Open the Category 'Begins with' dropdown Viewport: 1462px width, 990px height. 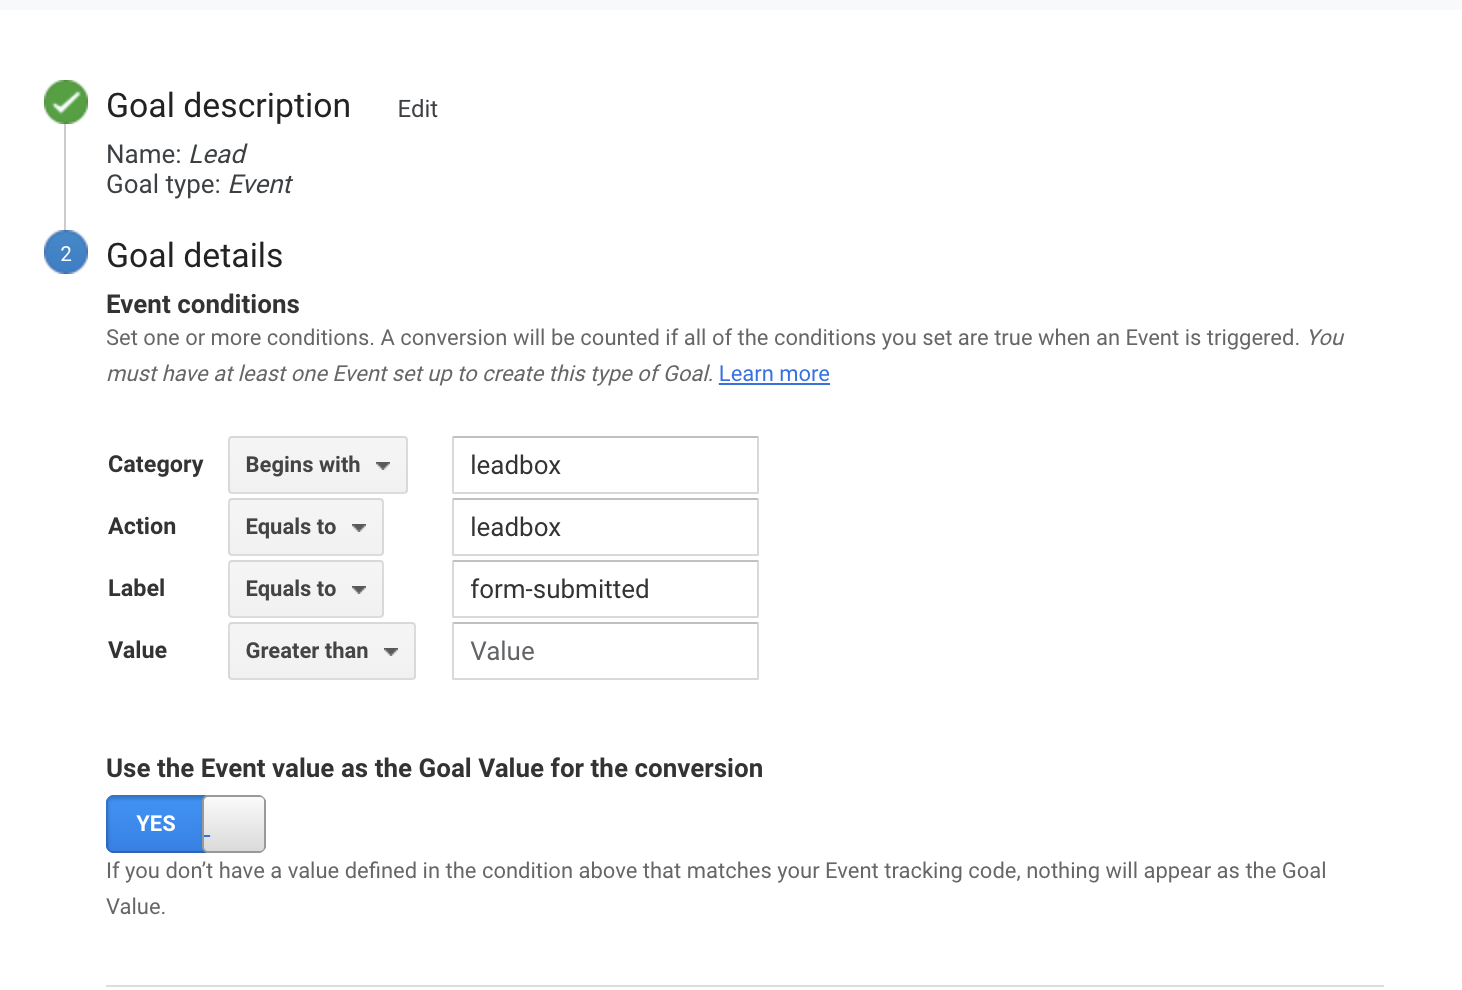click(x=318, y=465)
